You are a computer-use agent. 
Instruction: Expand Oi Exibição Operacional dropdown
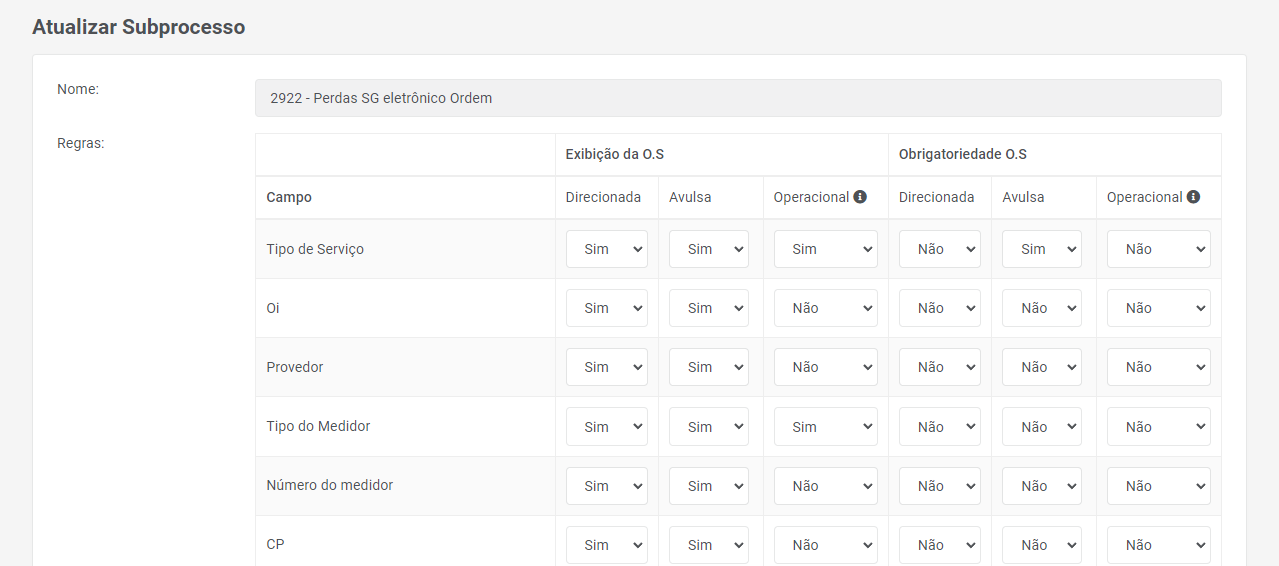click(x=825, y=308)
